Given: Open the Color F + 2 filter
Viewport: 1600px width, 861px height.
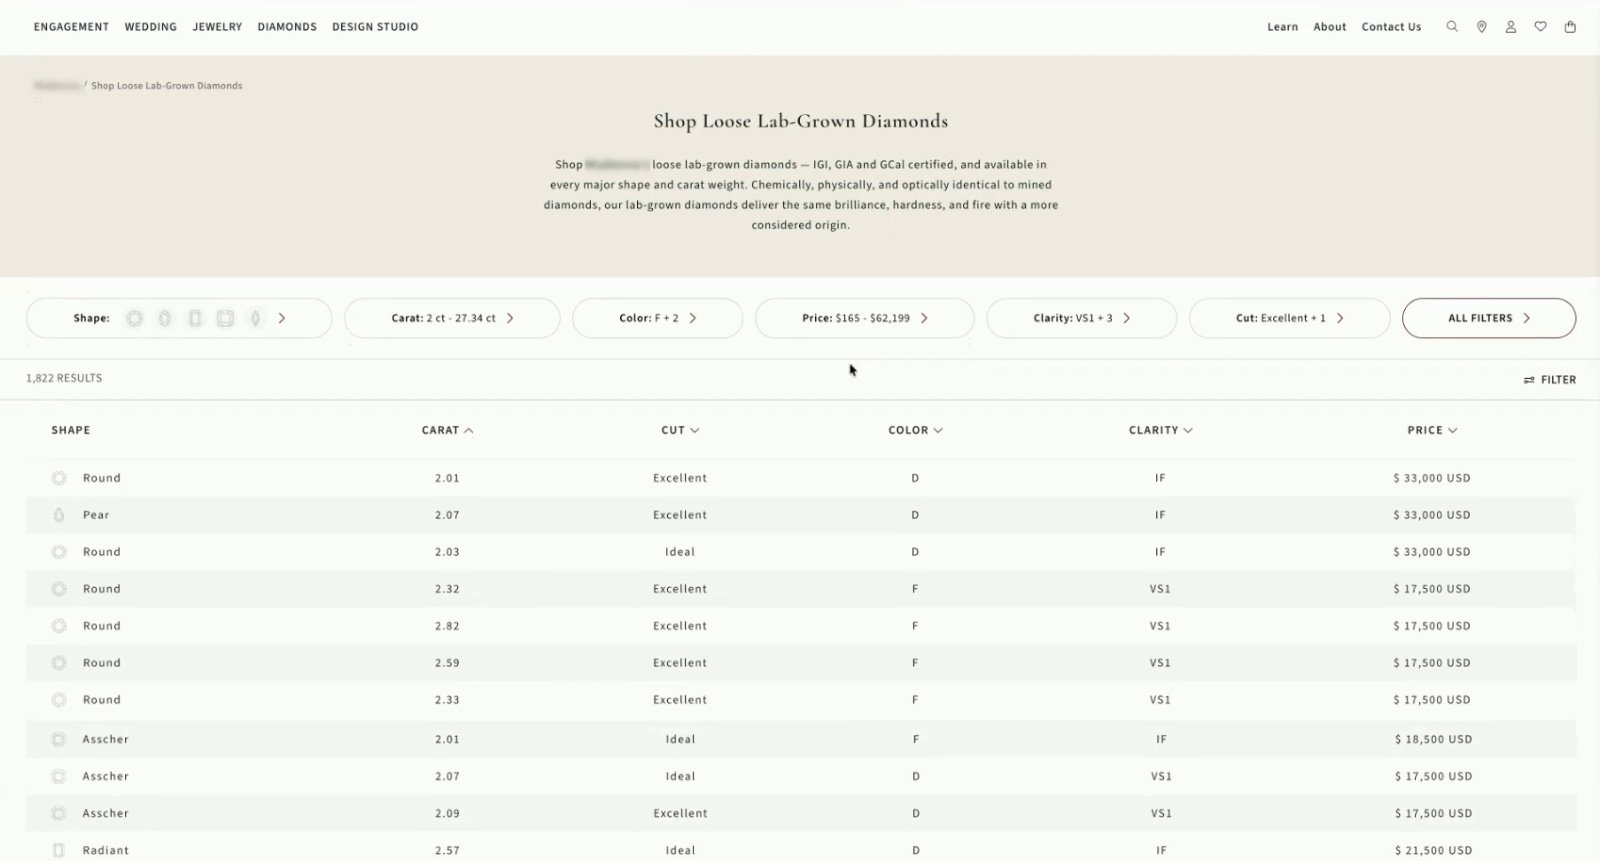Looking at the screenshot, I should coord(657,318).
